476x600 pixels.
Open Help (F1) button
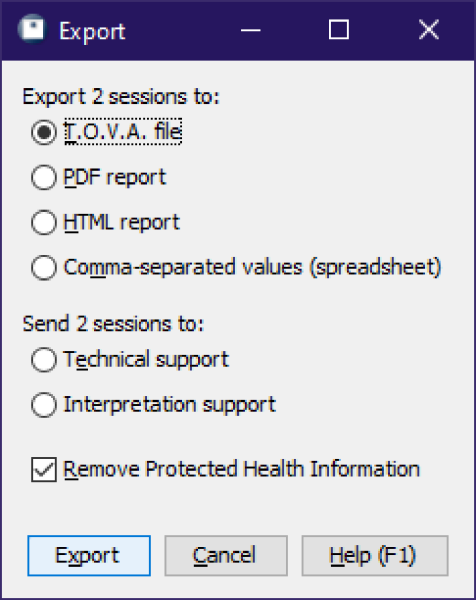coord(375,555)
